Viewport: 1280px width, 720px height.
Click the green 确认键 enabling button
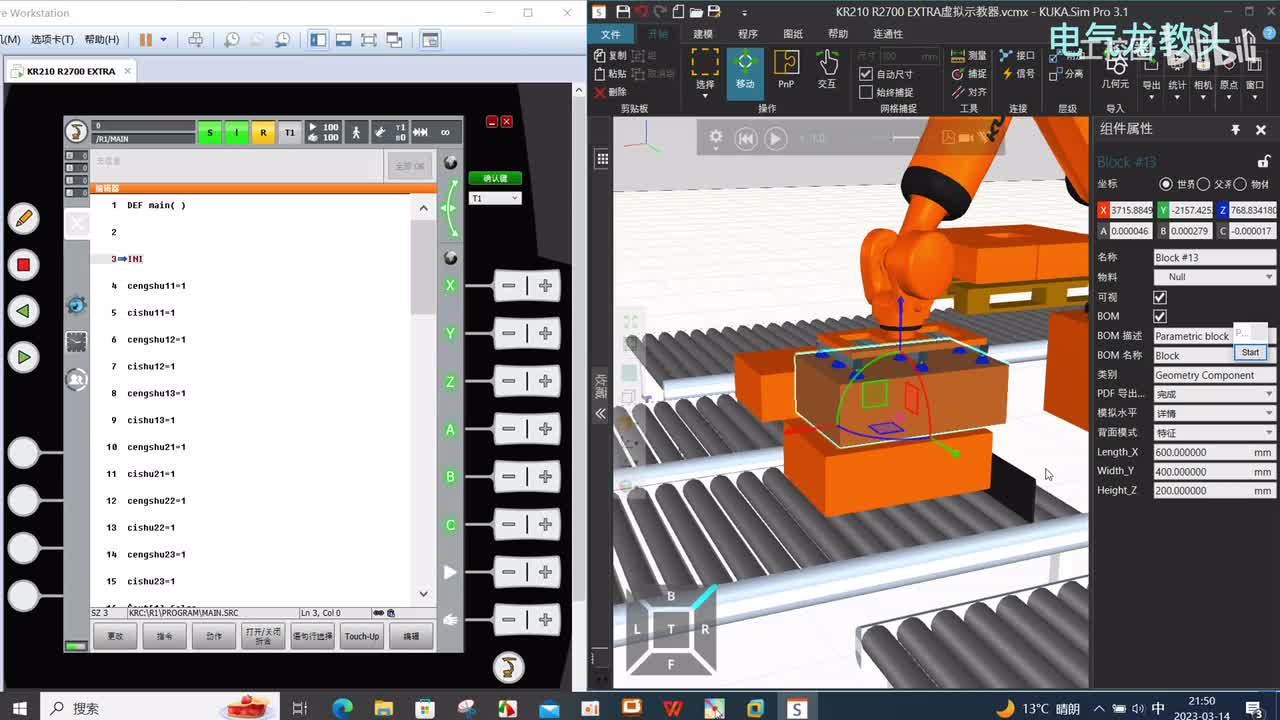(495, 178)
